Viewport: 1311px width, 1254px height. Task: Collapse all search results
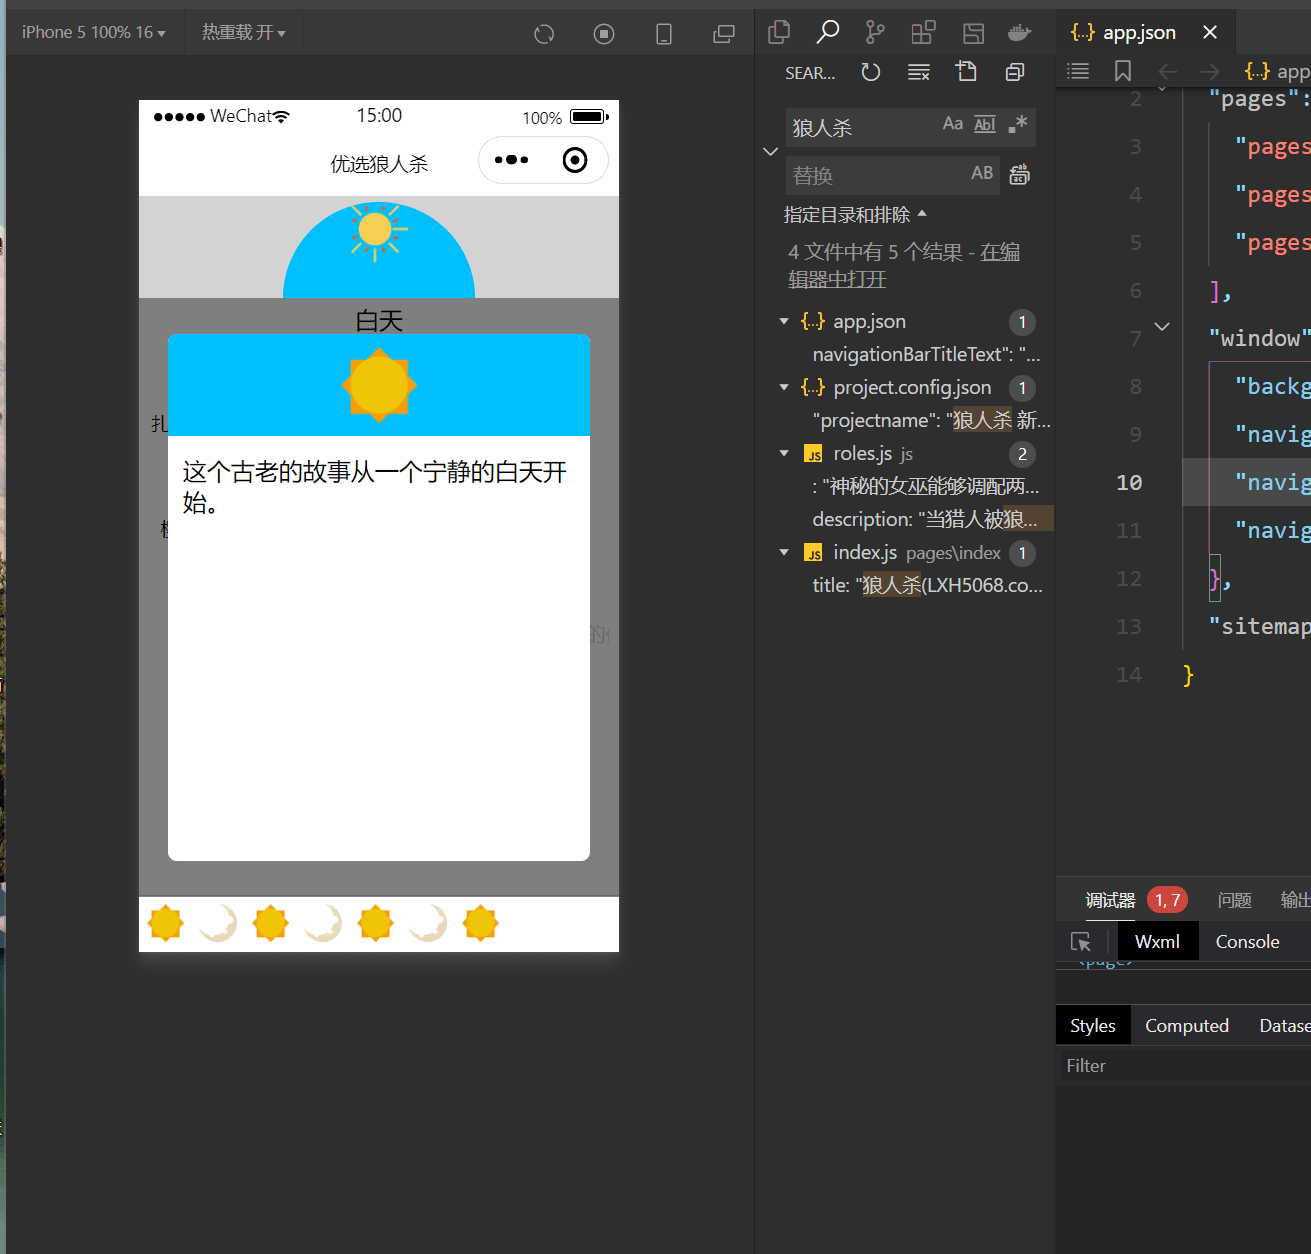coord(1015,72)
